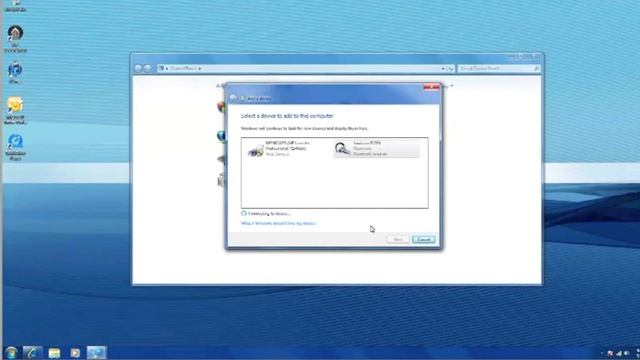Click the greyed Next button

tap(398, 239)
